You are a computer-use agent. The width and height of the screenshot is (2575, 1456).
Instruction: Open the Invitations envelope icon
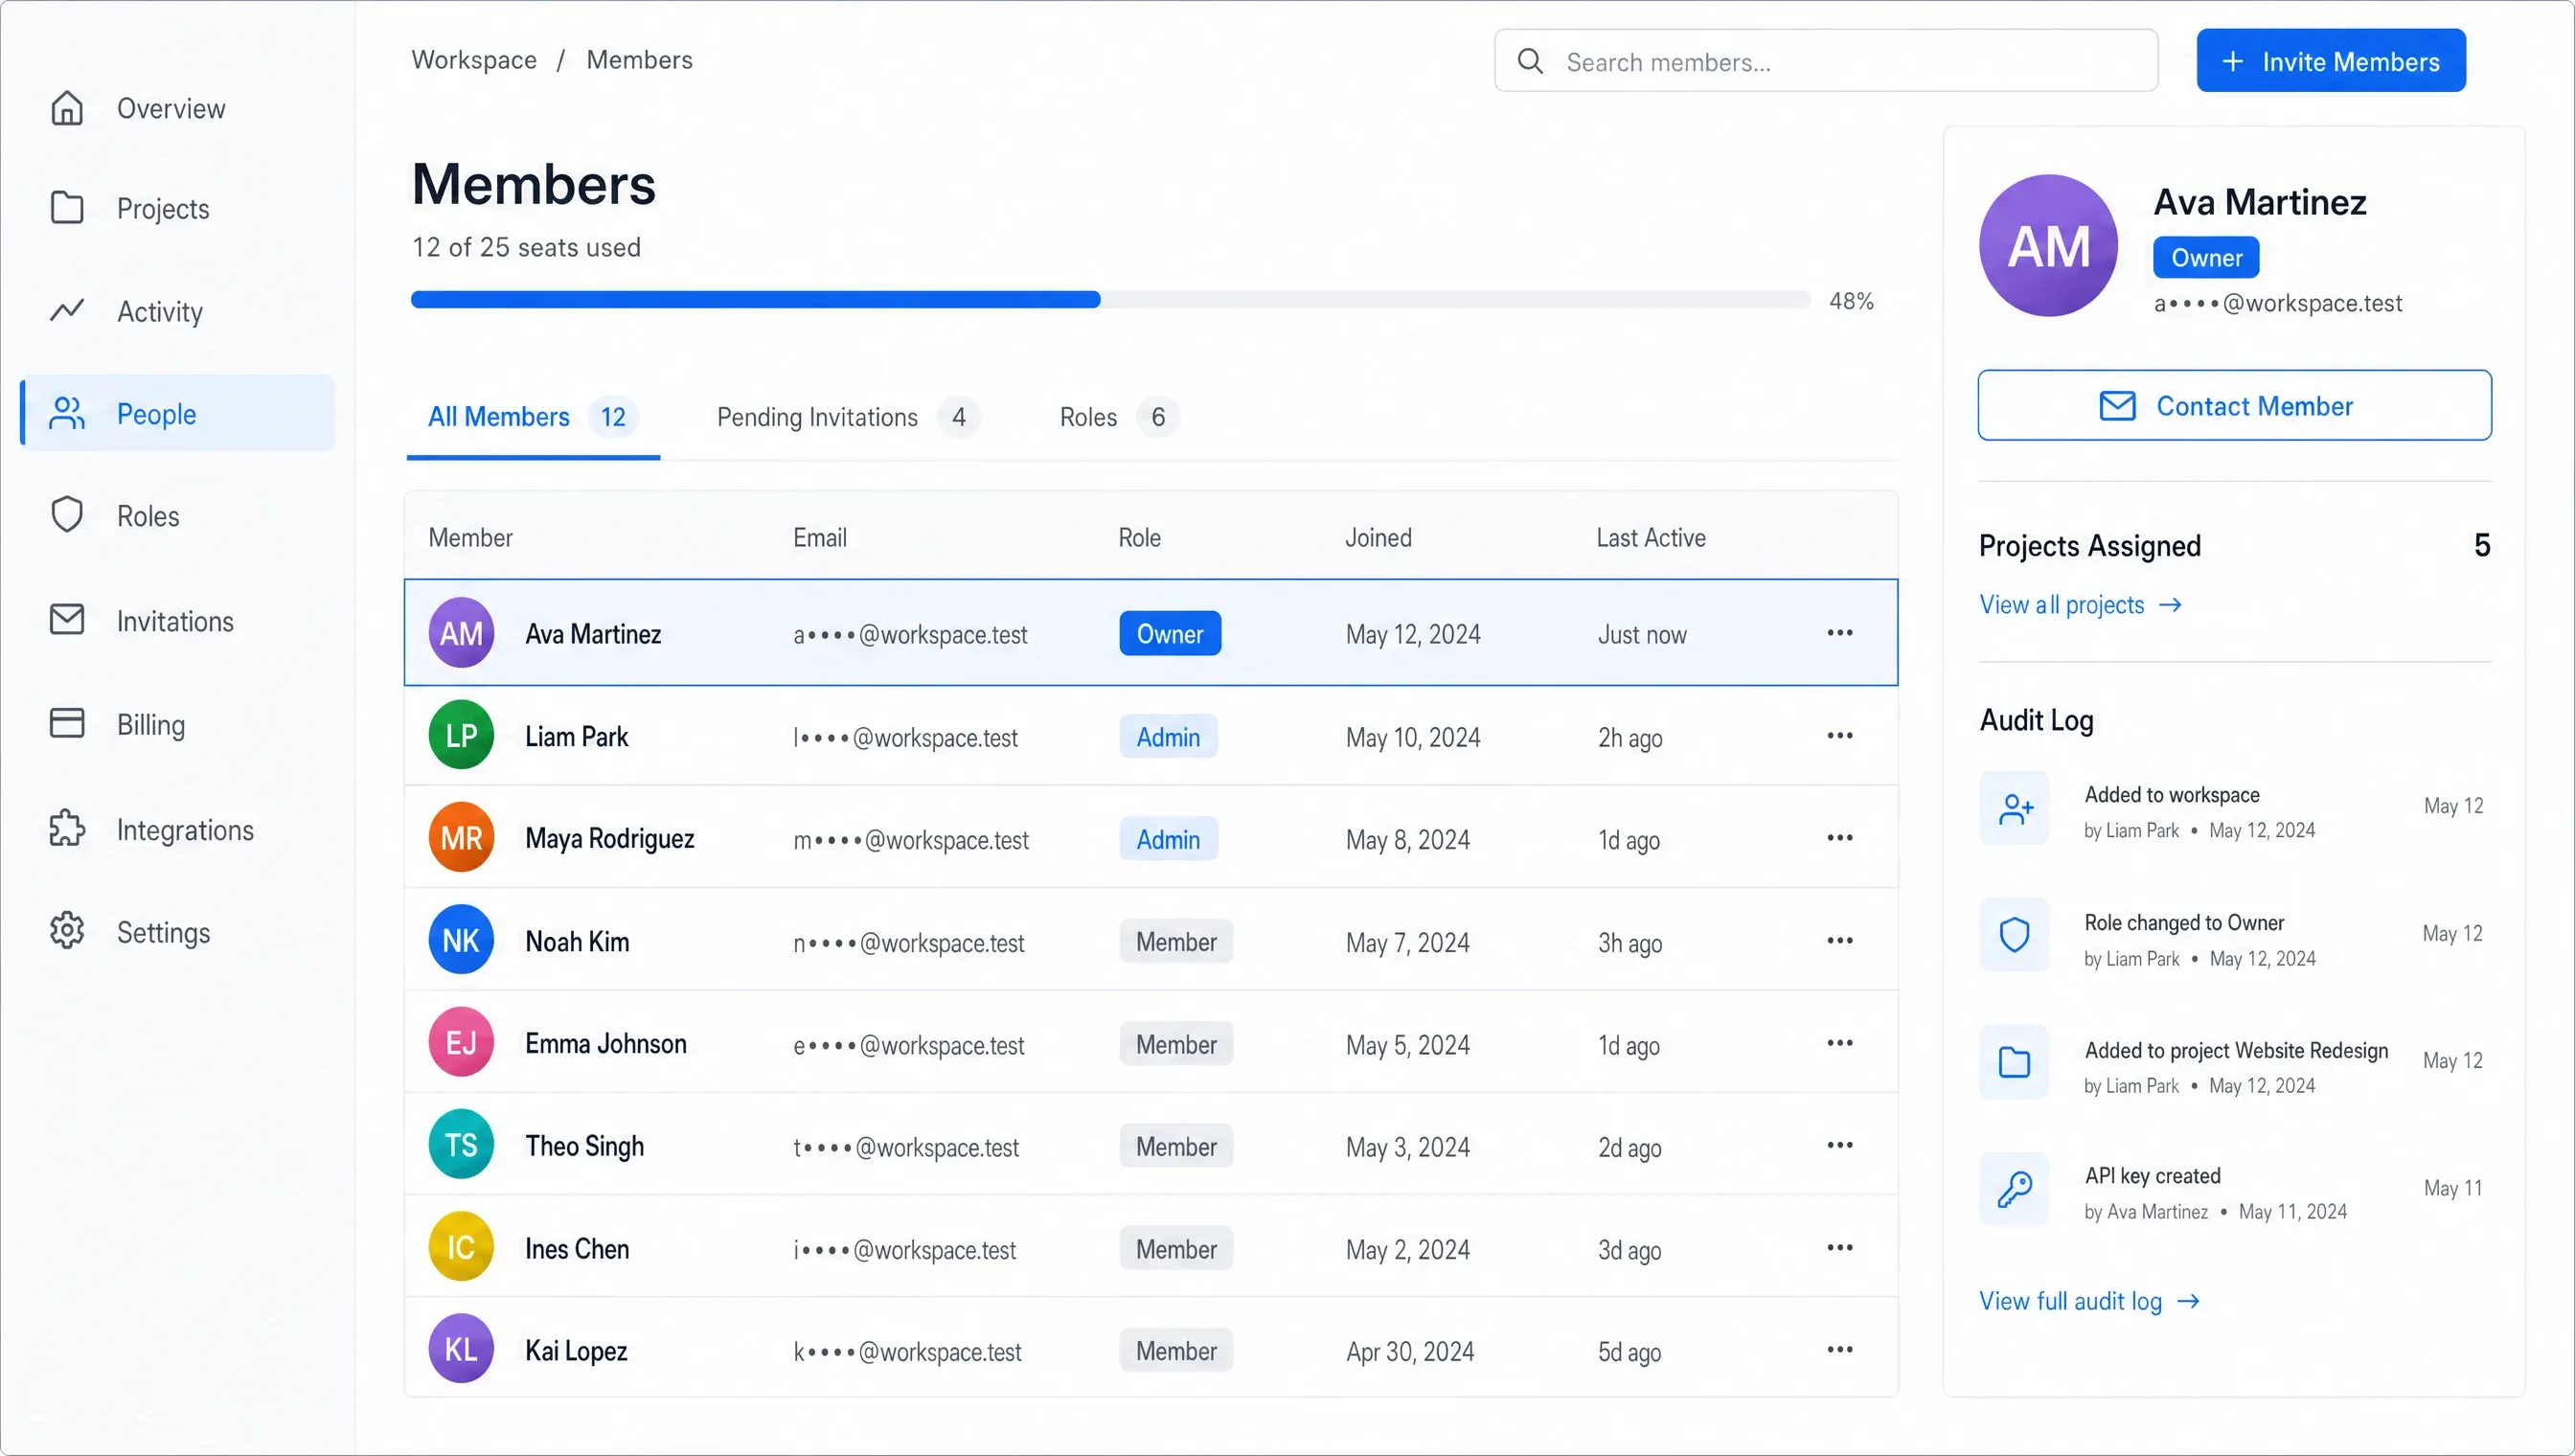67,620
